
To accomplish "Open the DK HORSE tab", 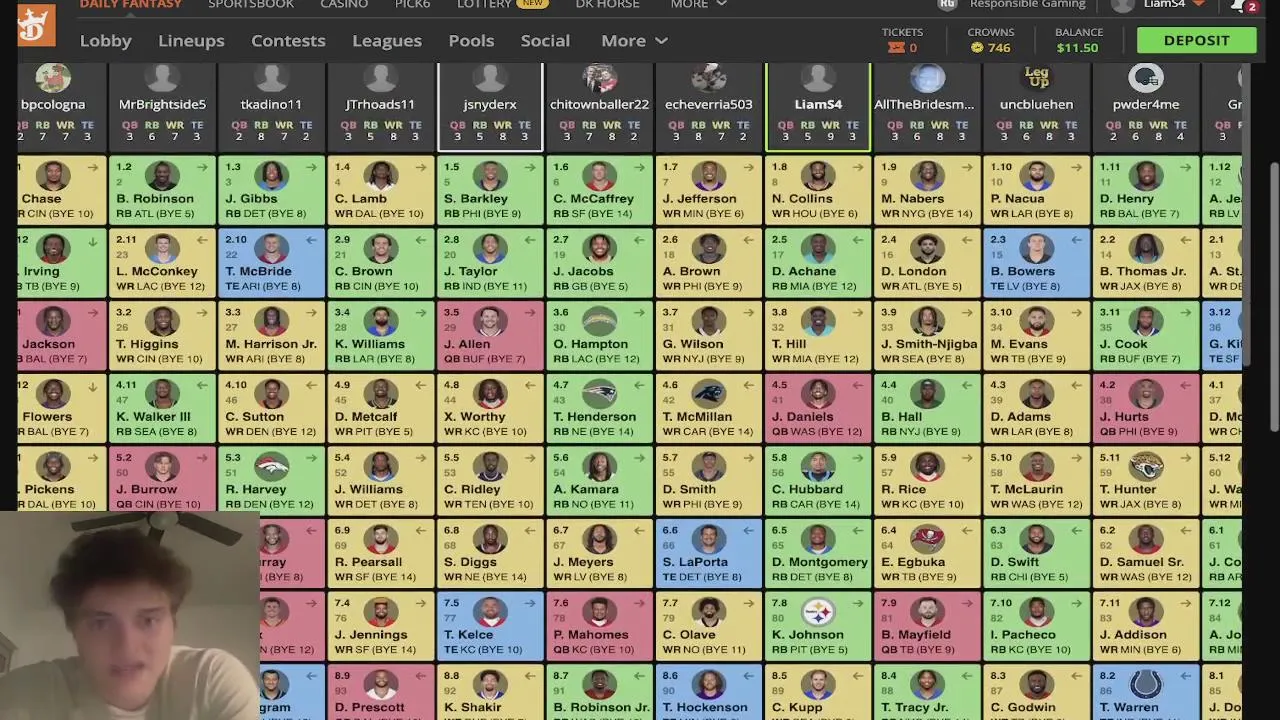I will point(607,5).
